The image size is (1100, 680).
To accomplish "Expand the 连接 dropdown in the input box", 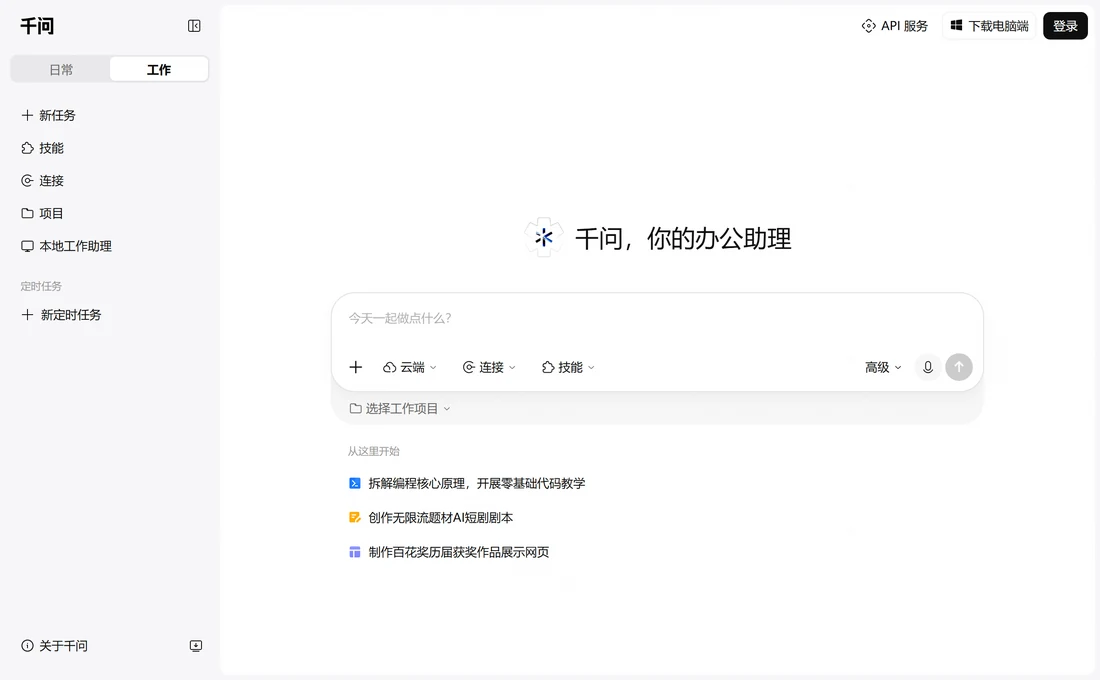I will 489,367.
